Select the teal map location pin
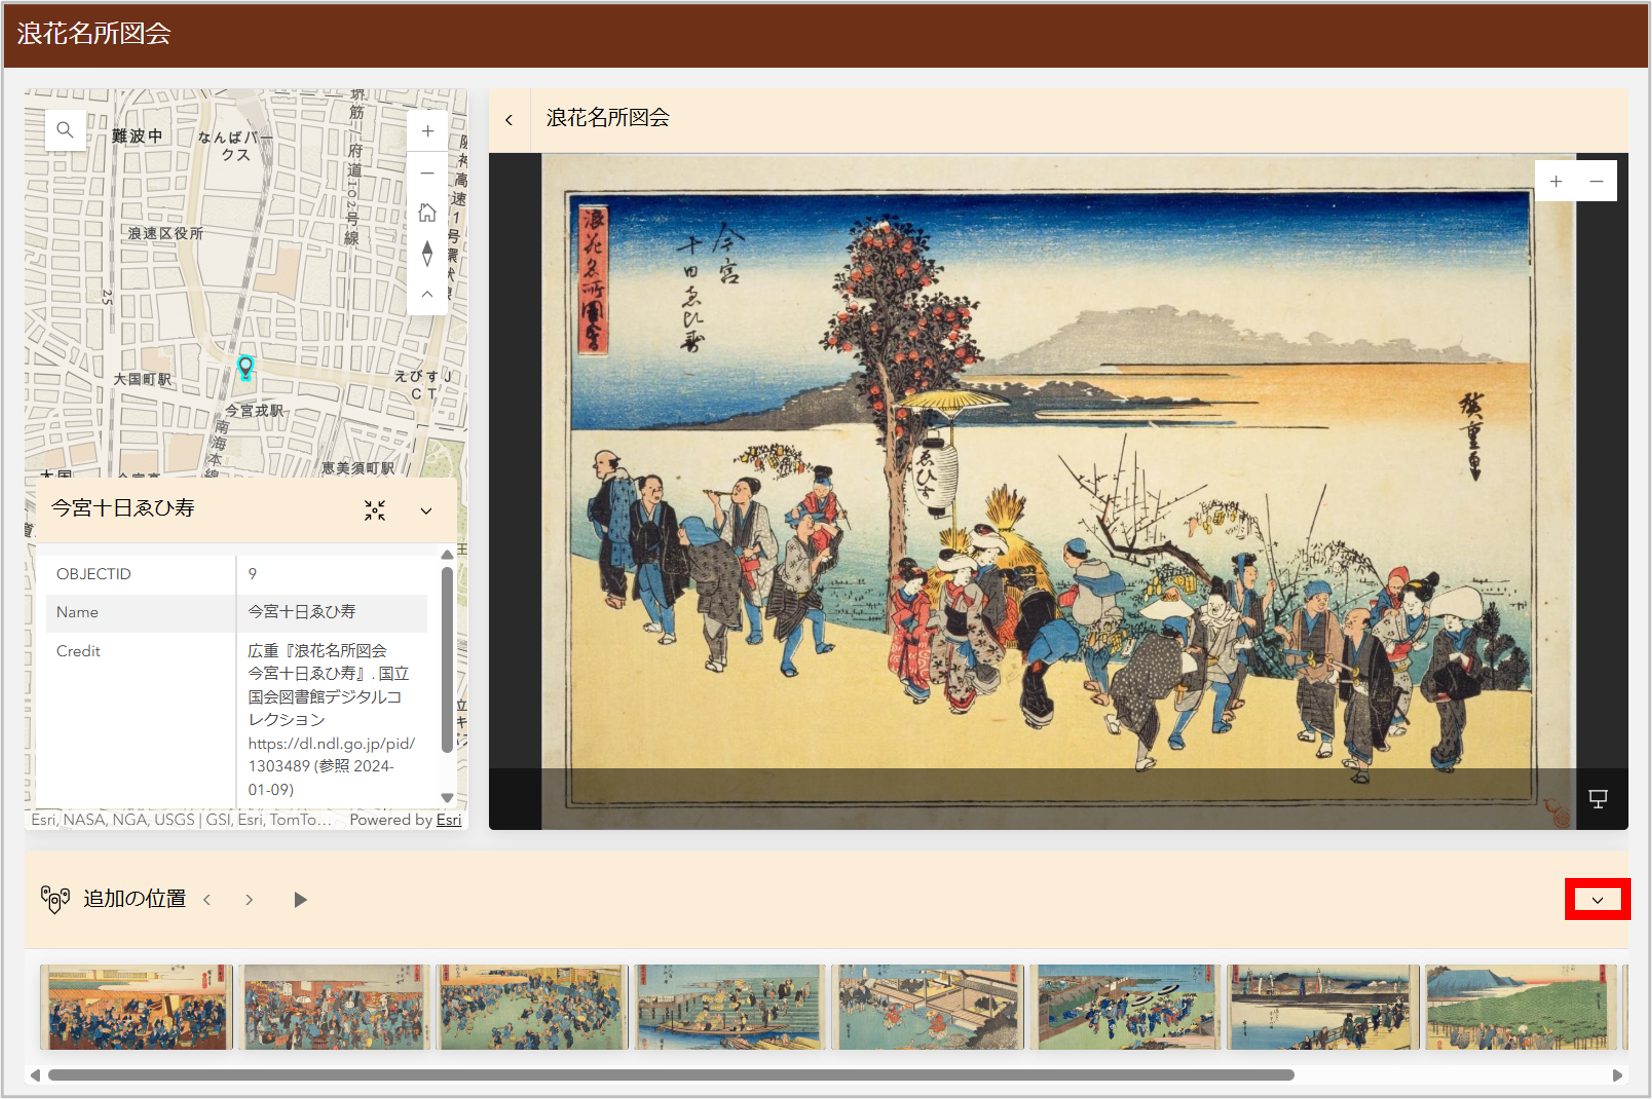 (245, 367)
